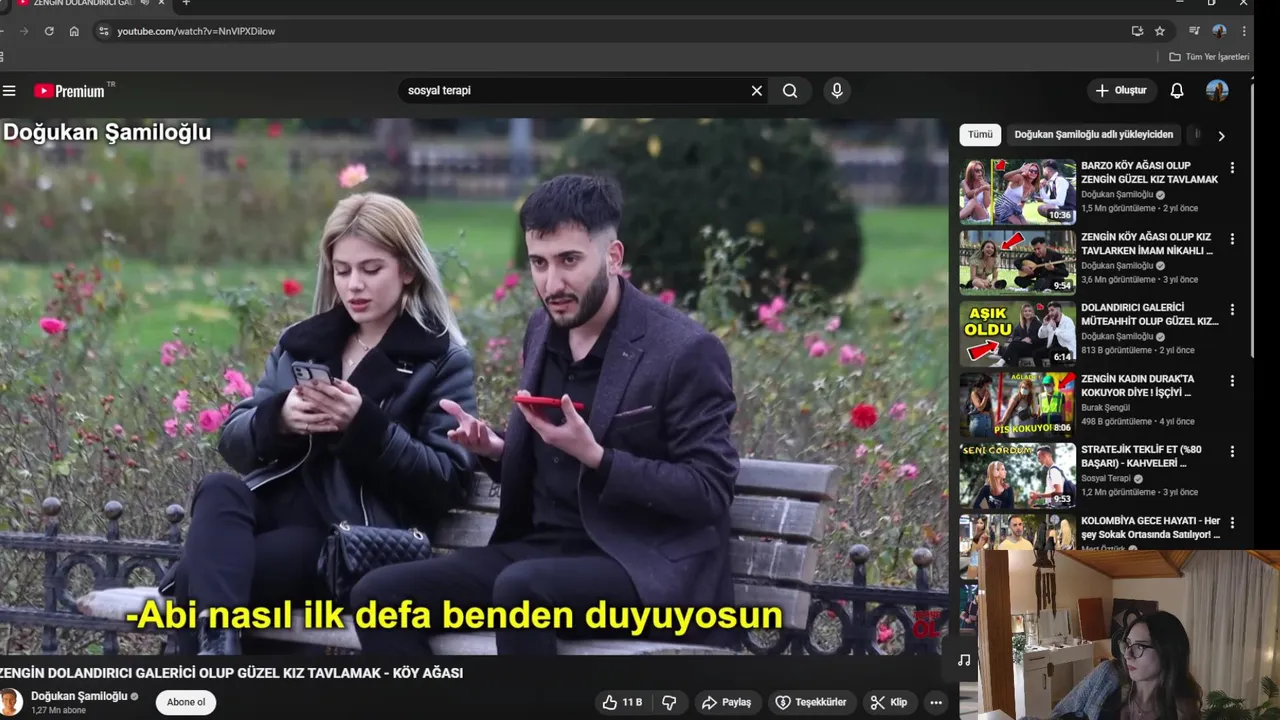Subscribe with Abone ol button

(186, 702)
